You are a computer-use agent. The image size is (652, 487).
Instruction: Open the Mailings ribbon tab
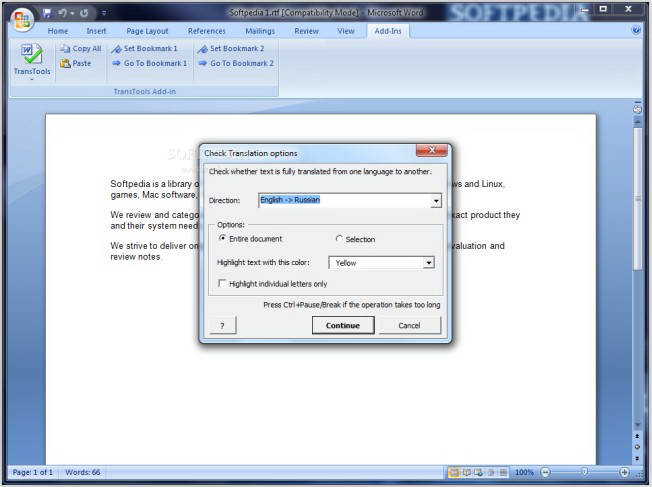tap(260, 31)
